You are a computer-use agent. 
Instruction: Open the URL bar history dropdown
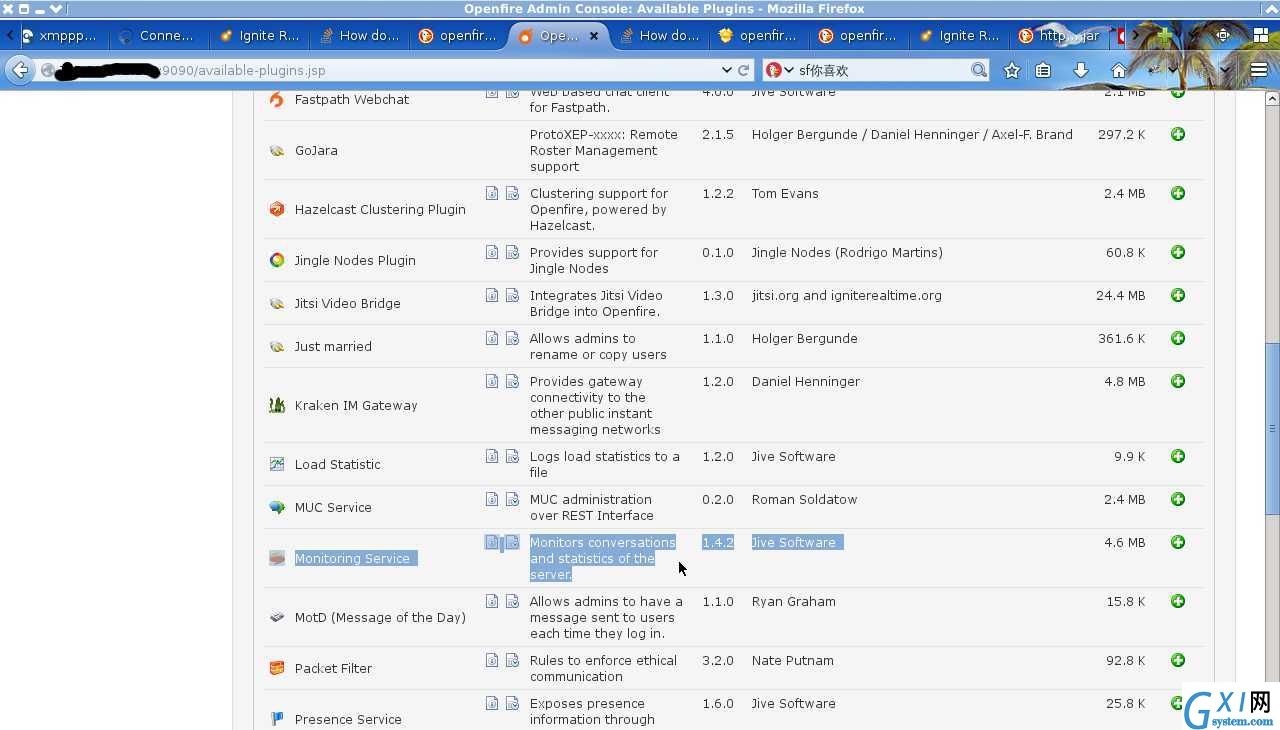[x=726, y=70]
